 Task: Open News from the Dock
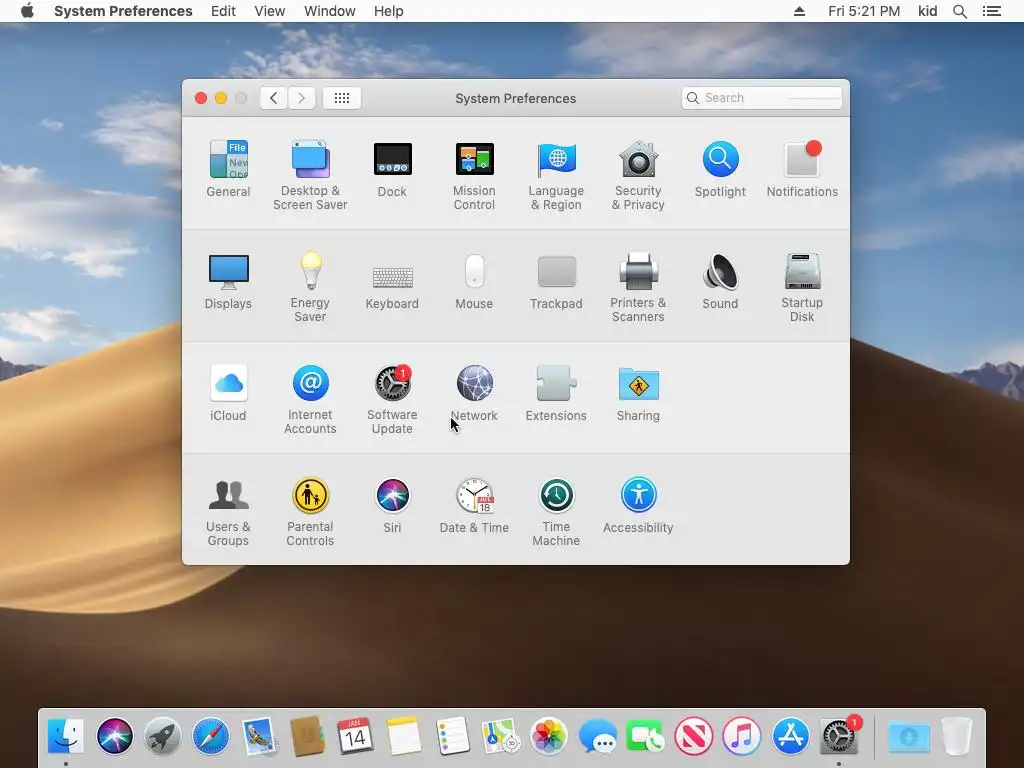[694, 737]
